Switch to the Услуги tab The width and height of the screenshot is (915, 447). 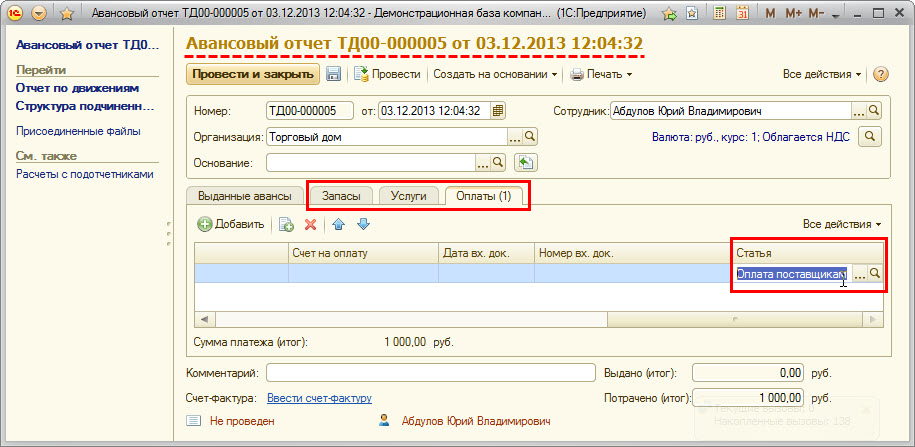[x=408, y=196]
